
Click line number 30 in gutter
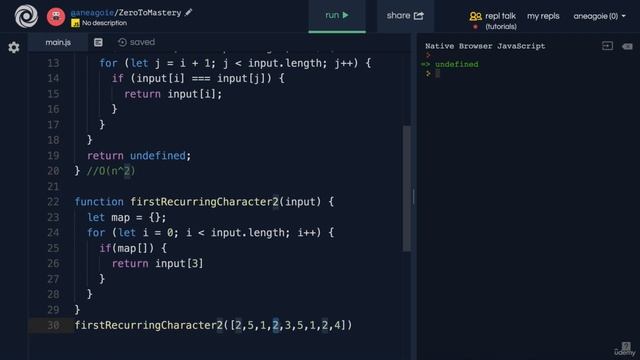(53, 325)
